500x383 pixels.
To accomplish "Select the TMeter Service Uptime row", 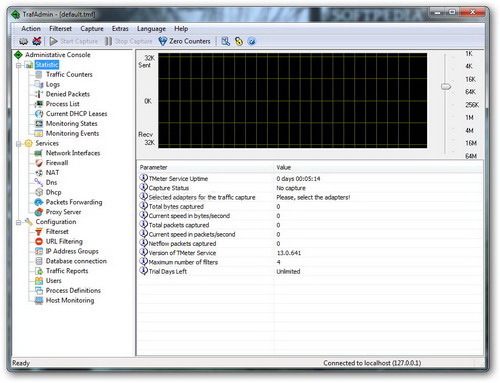I will click(310, 179).
